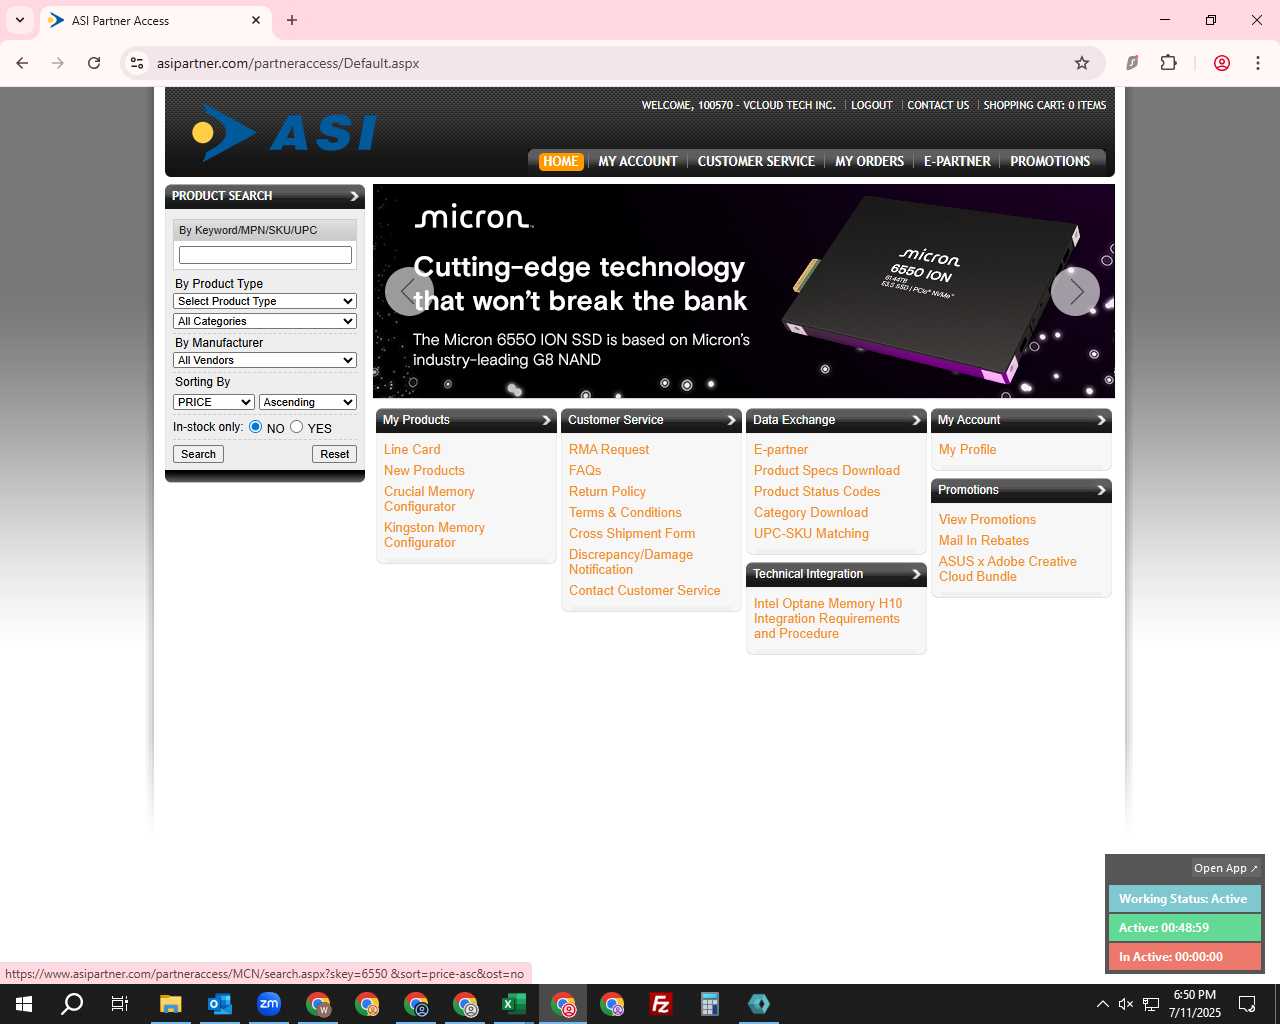Image resolution: width=1280 pixels, height=1024 pixels.
Task: Open FileZilla from the taskbar
Action: [661, 1004]
